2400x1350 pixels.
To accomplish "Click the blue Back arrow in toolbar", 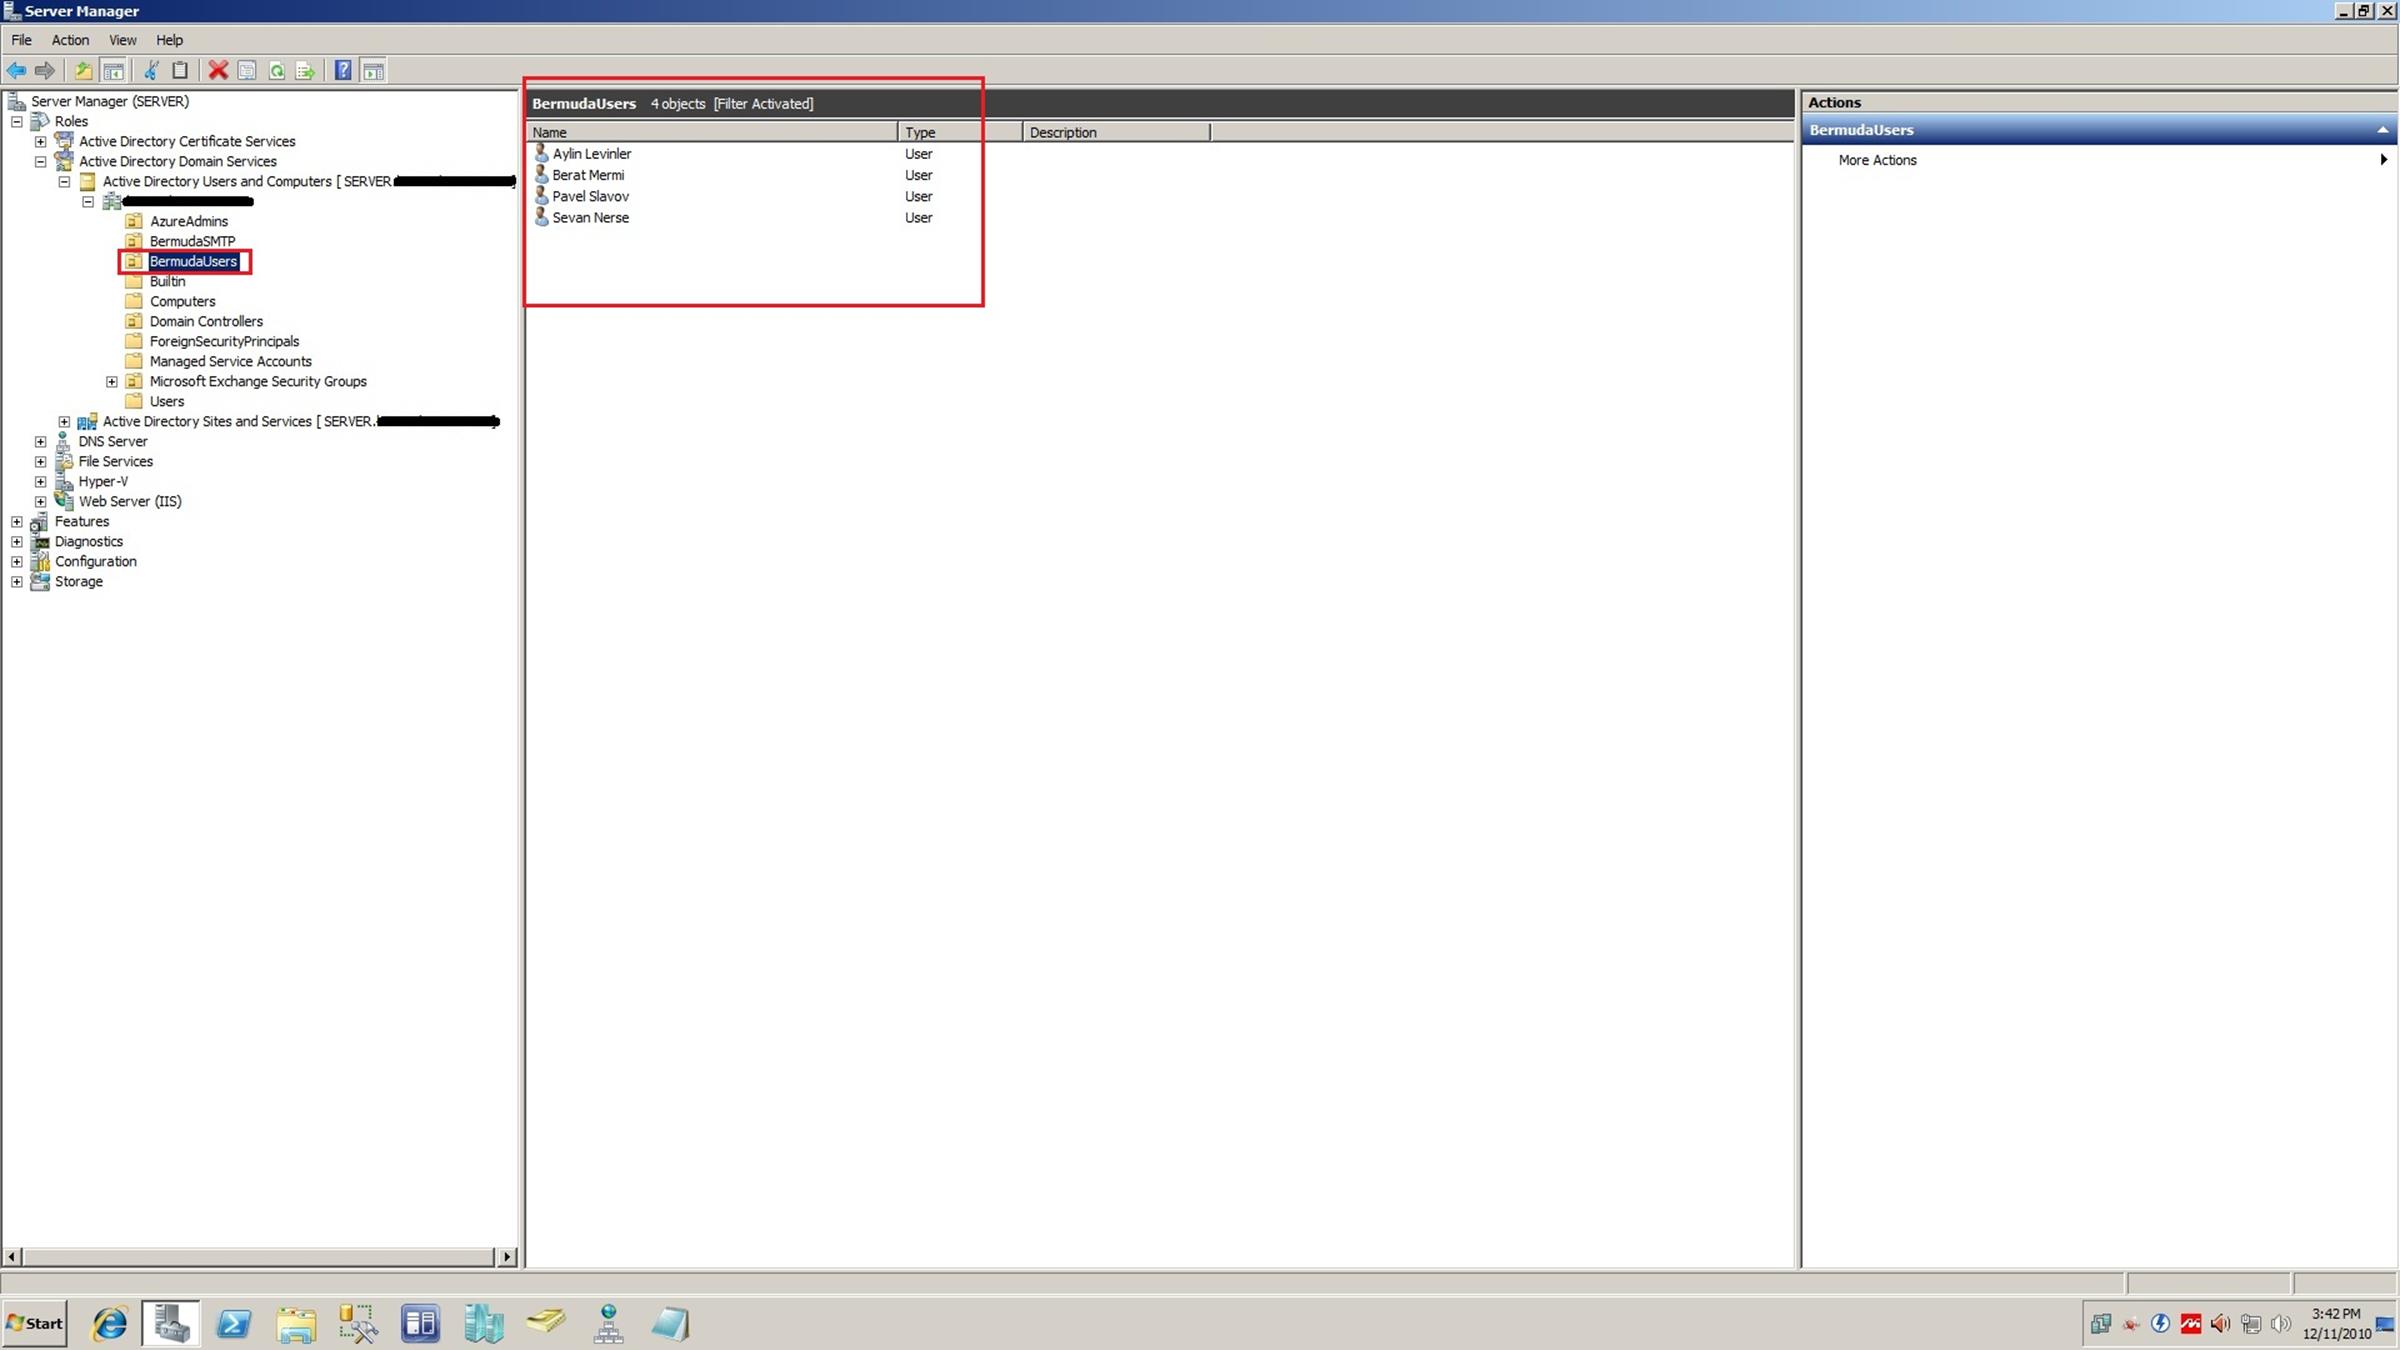I will (x=16, y=70).
